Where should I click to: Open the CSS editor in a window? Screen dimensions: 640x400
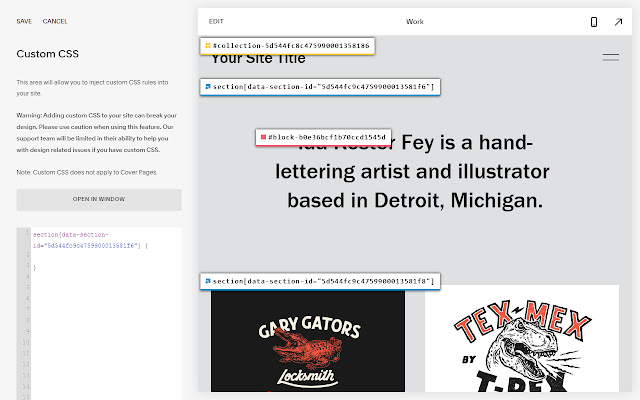(x=99, y=199)
